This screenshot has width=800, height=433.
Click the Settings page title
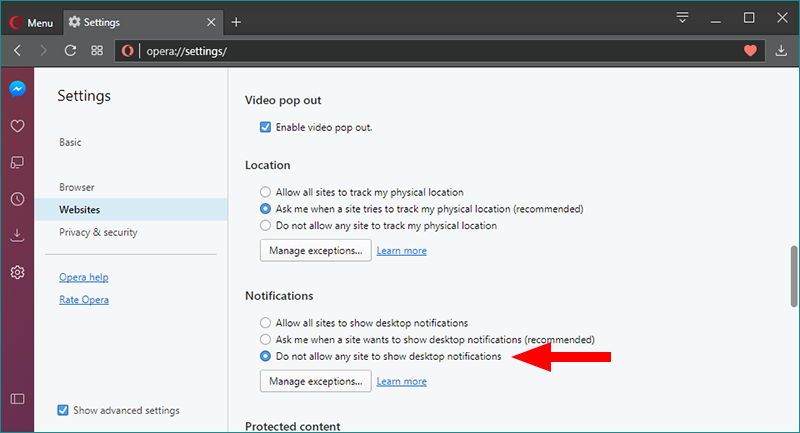click(84, 96)
